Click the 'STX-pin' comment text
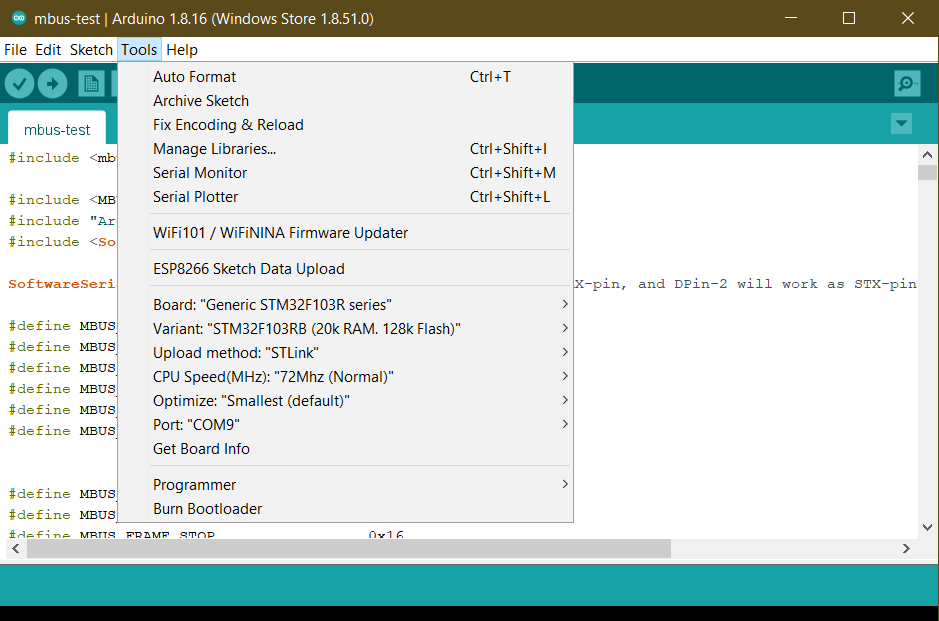This screenshot has height=621, width=939. point(885,284)
